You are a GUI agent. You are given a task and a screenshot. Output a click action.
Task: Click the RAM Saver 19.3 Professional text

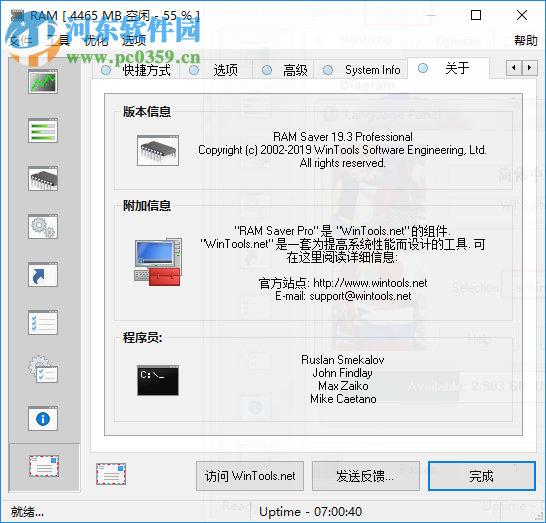point(343,136)
